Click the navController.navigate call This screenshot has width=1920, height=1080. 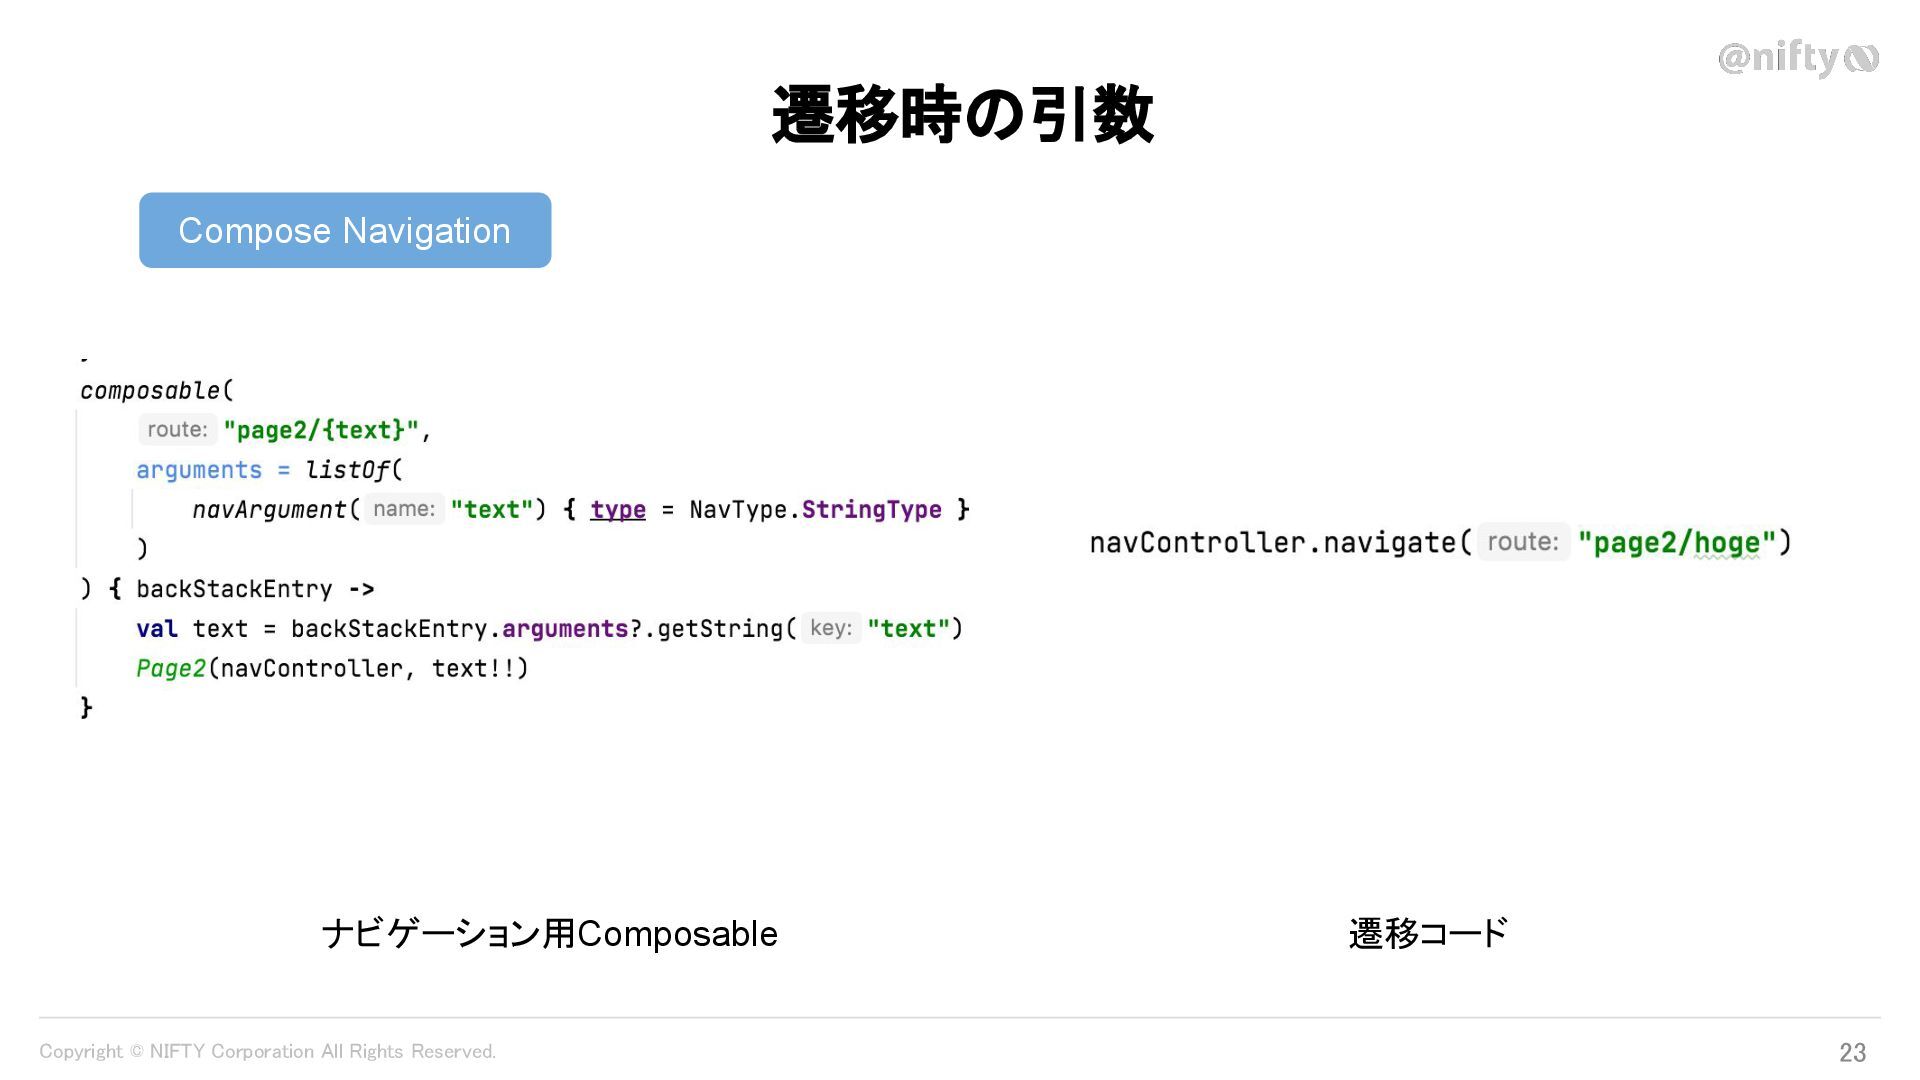point(1272,542)
